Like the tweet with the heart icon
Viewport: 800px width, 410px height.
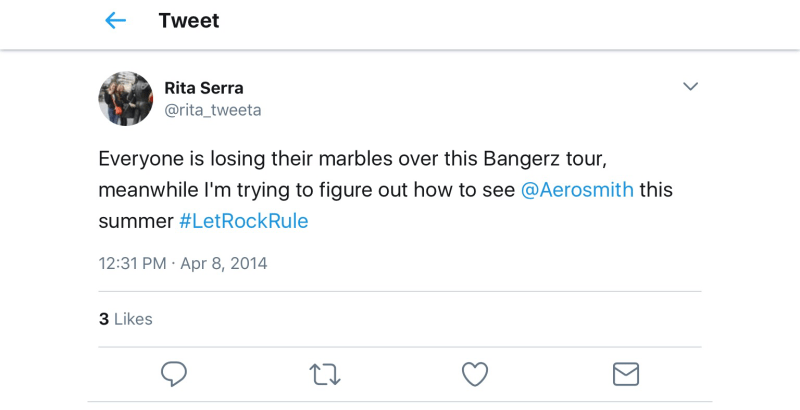474,374
